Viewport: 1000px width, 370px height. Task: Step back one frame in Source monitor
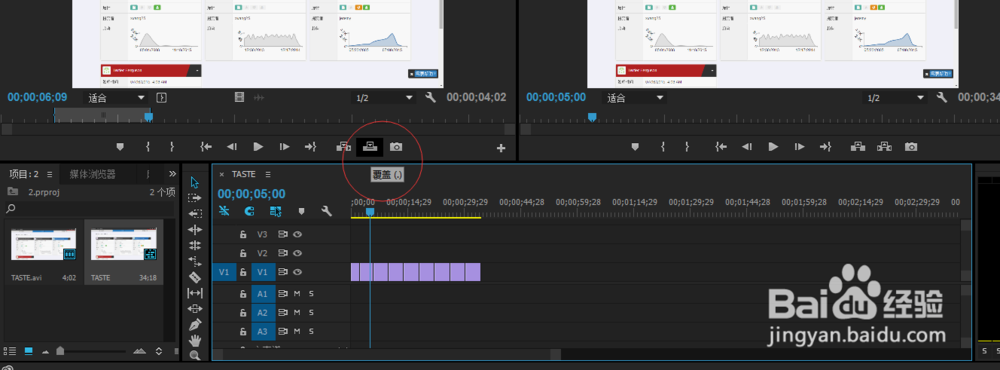coord(232,147)
